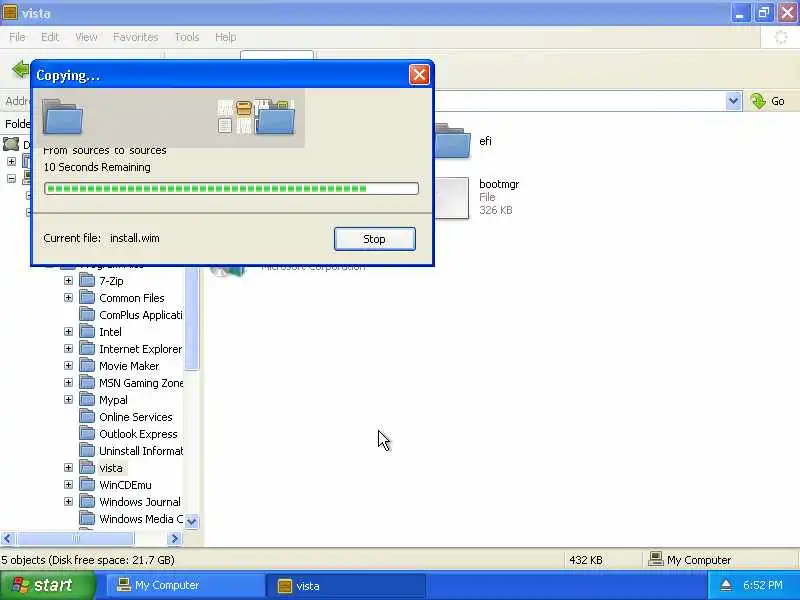The height and width of the screenshot is (600, 800).
Task: Expand the Windows Journal node
Action: click(x=68, y=502)
